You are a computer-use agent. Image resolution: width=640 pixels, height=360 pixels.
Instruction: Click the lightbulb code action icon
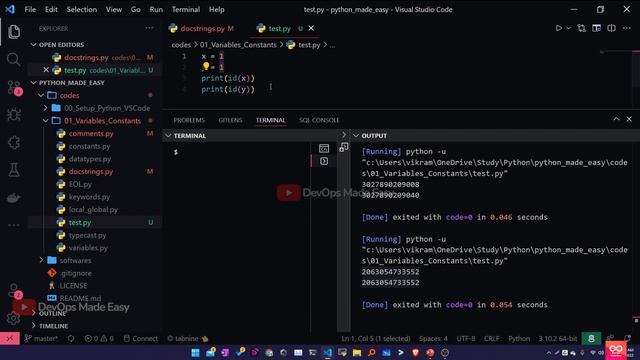[x=206, y=66]
